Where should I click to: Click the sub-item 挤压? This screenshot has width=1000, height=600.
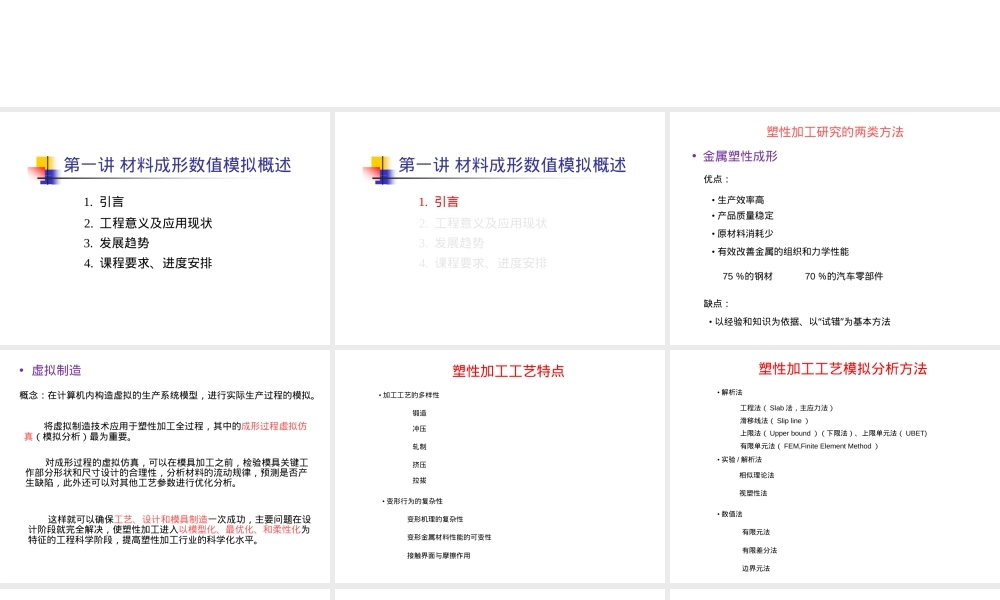[419, 465]
